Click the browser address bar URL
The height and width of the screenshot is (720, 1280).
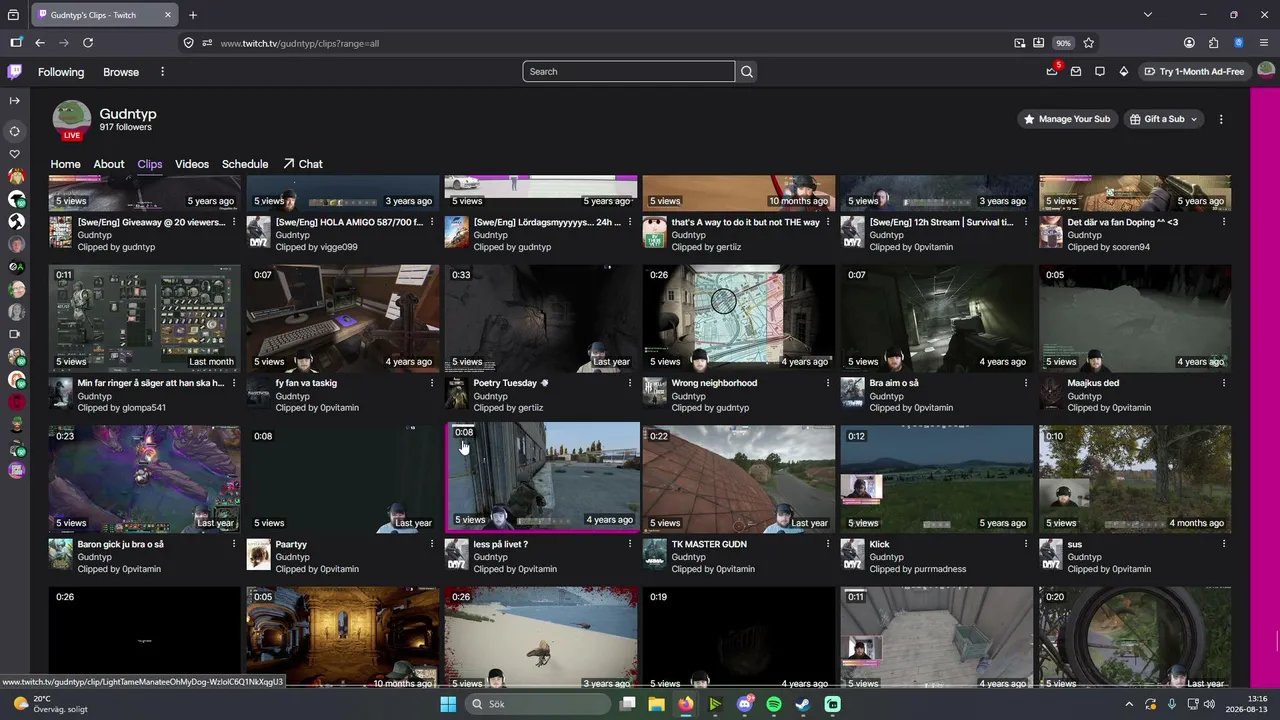click(x=299, y=43)
